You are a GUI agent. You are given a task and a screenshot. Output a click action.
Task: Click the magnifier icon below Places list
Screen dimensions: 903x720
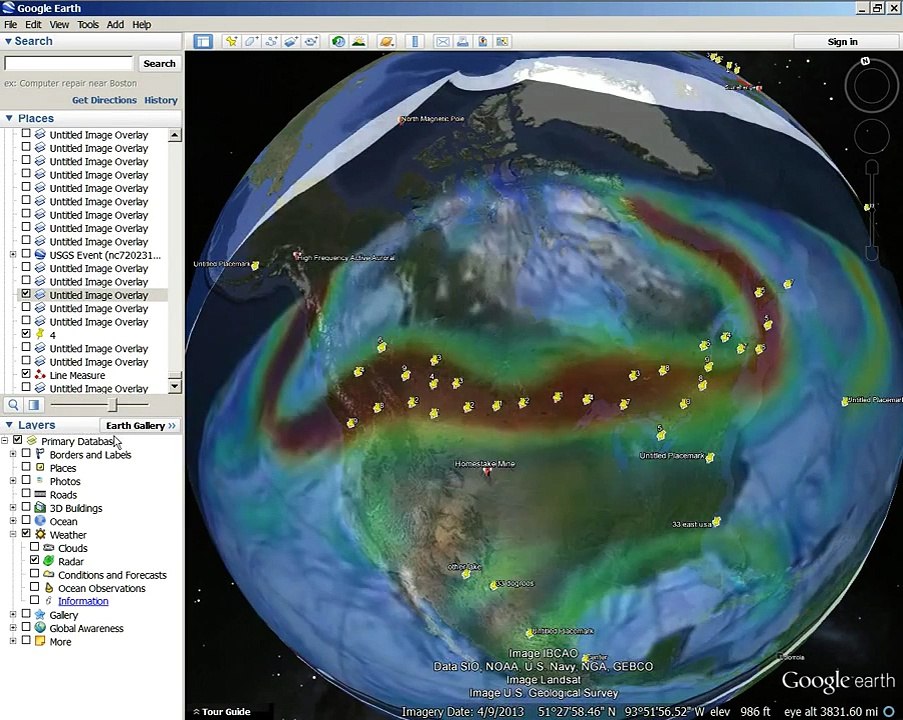[13, 405]
